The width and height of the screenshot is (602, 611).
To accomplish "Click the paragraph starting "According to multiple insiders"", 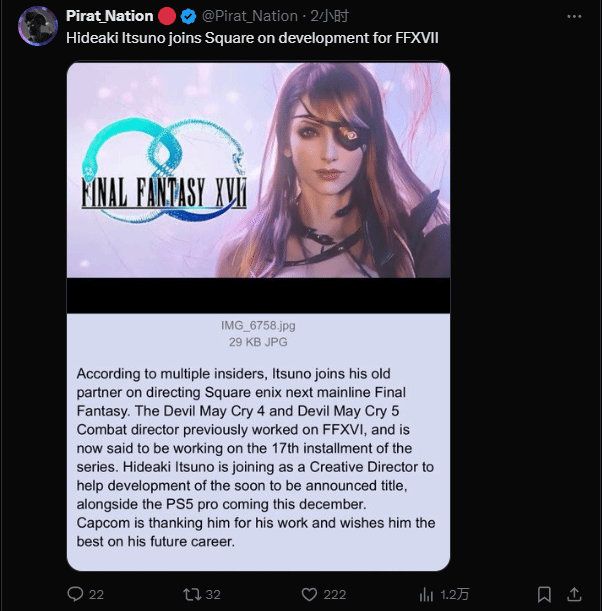I will pyautogui.click(x=258, y=456).
